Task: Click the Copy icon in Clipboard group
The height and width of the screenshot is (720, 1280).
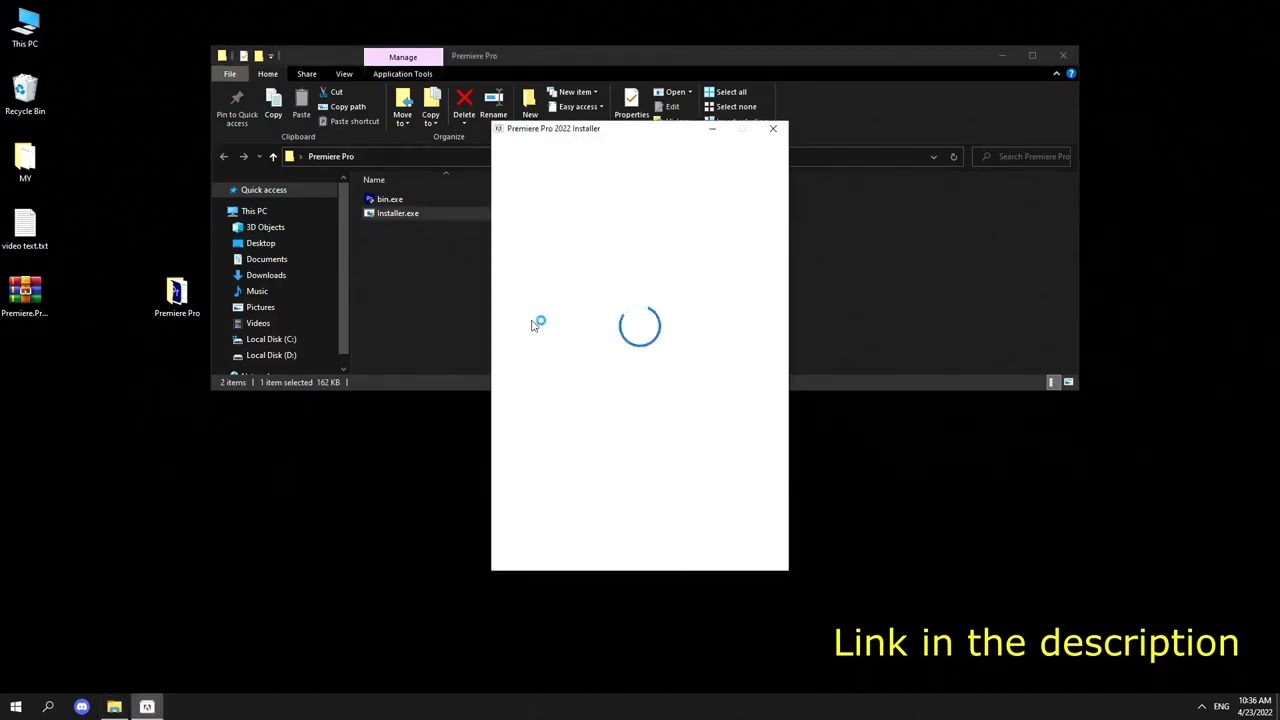Action: point(273,98)
